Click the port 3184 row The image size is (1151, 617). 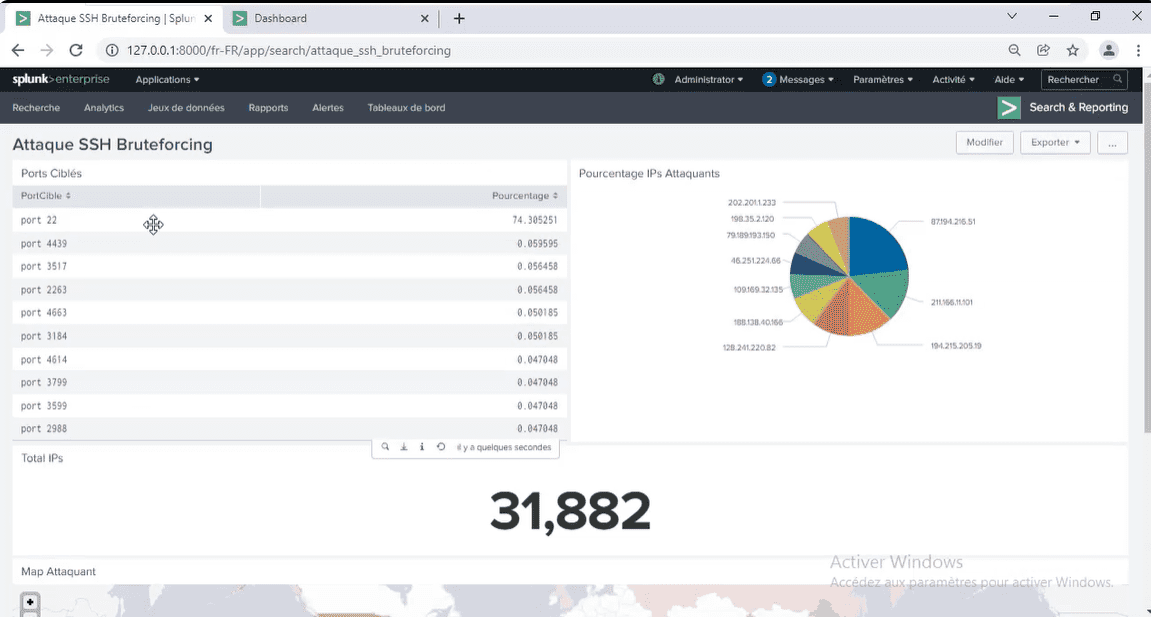click(x=289, y=336)
